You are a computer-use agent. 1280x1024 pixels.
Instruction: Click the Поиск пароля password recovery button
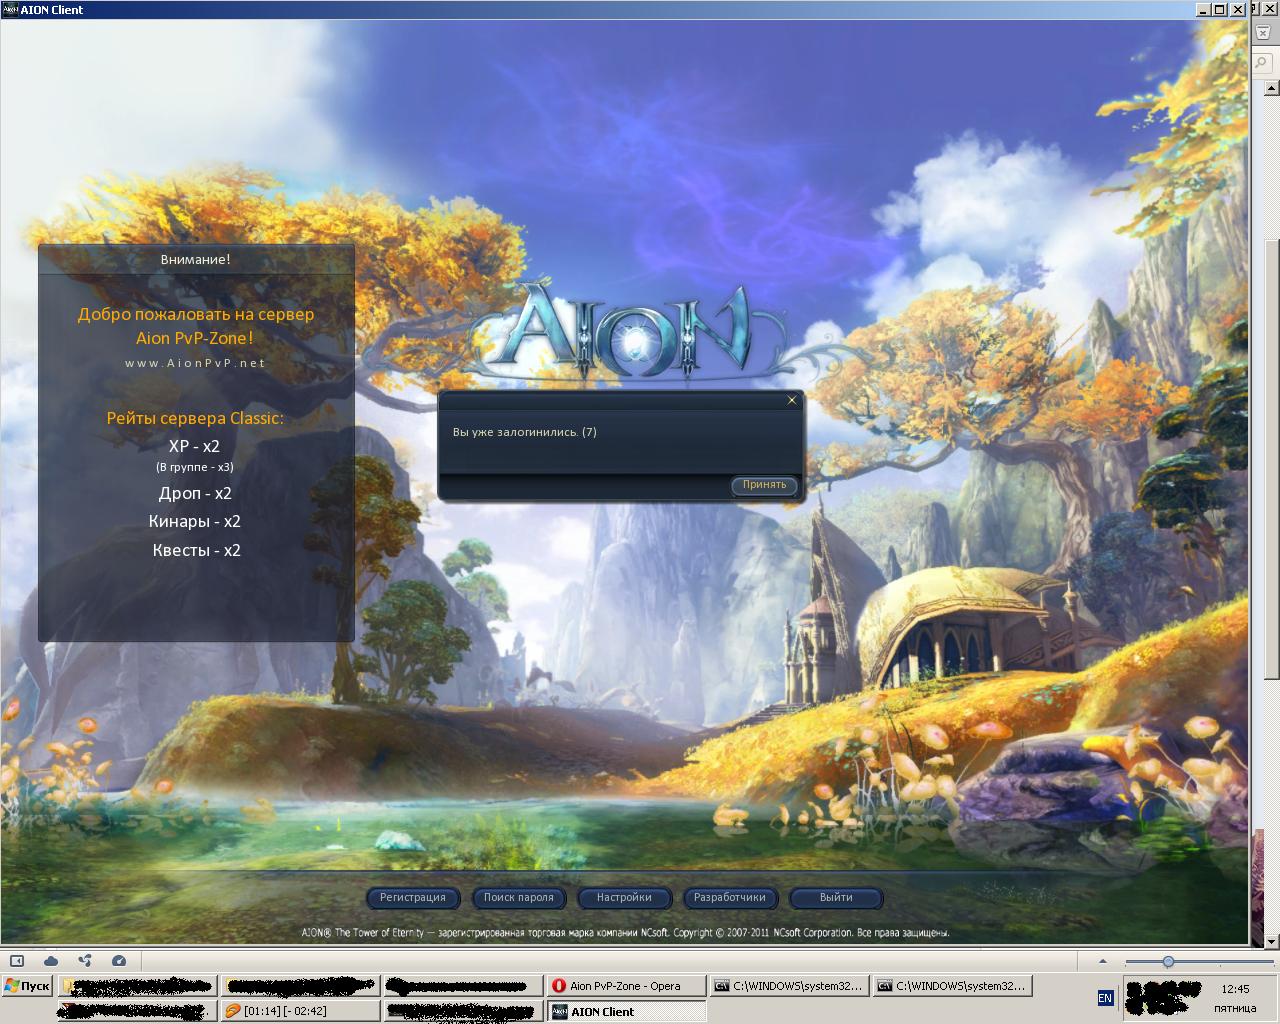coord(518,898)
